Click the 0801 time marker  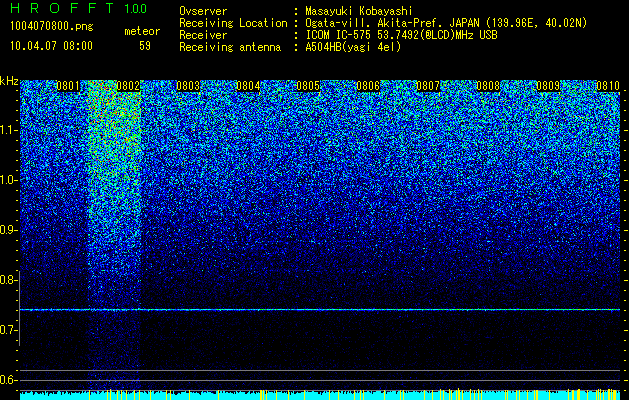[68, 86]
